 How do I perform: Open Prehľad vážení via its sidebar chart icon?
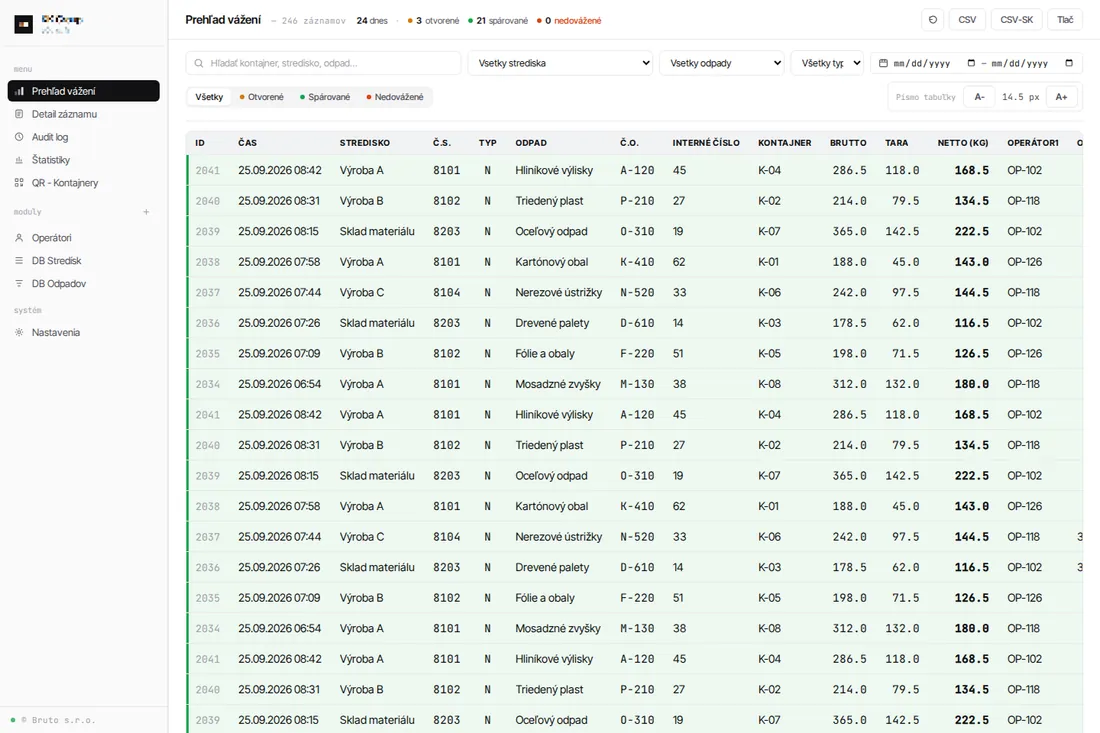pyautogui.click(x=19, y=91)
